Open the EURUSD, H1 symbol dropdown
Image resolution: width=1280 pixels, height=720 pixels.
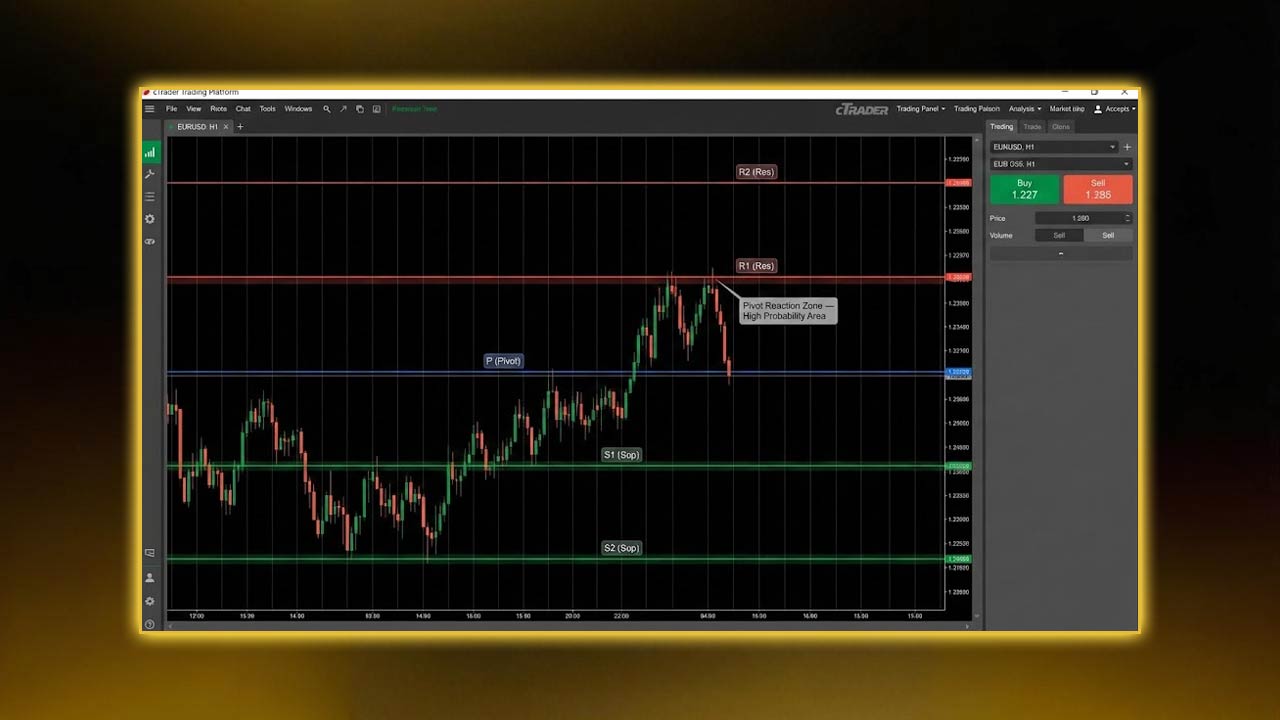[x=1054, y=147]
